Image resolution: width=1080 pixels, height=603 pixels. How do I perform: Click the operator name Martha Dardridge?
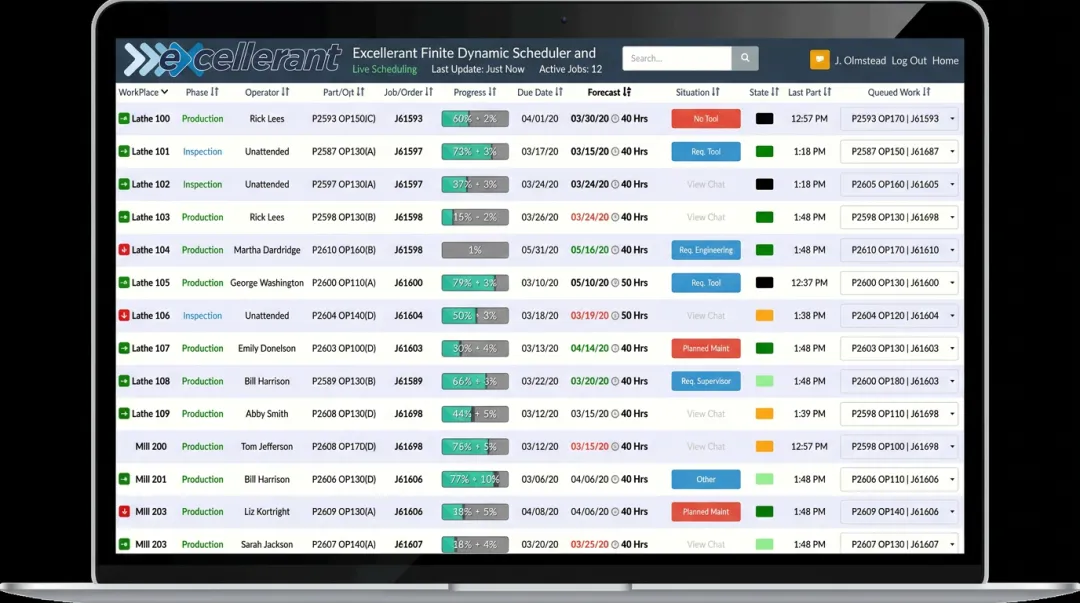(267, 249)
